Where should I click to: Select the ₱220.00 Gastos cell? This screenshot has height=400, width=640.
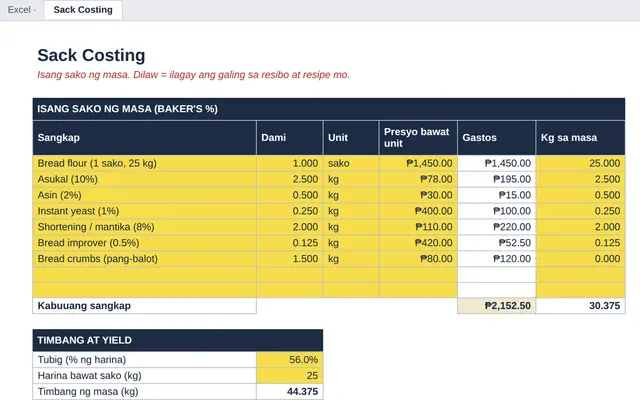point(496,227)
